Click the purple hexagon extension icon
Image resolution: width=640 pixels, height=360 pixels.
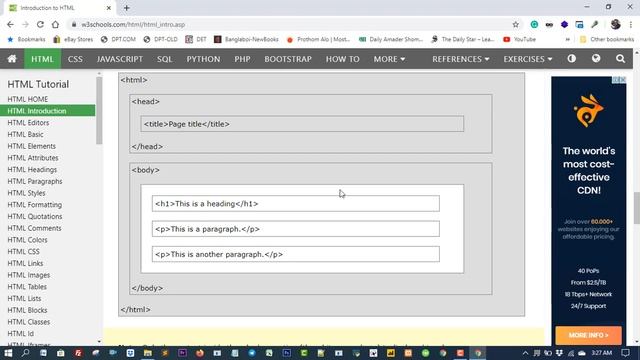tap(564, 24)
